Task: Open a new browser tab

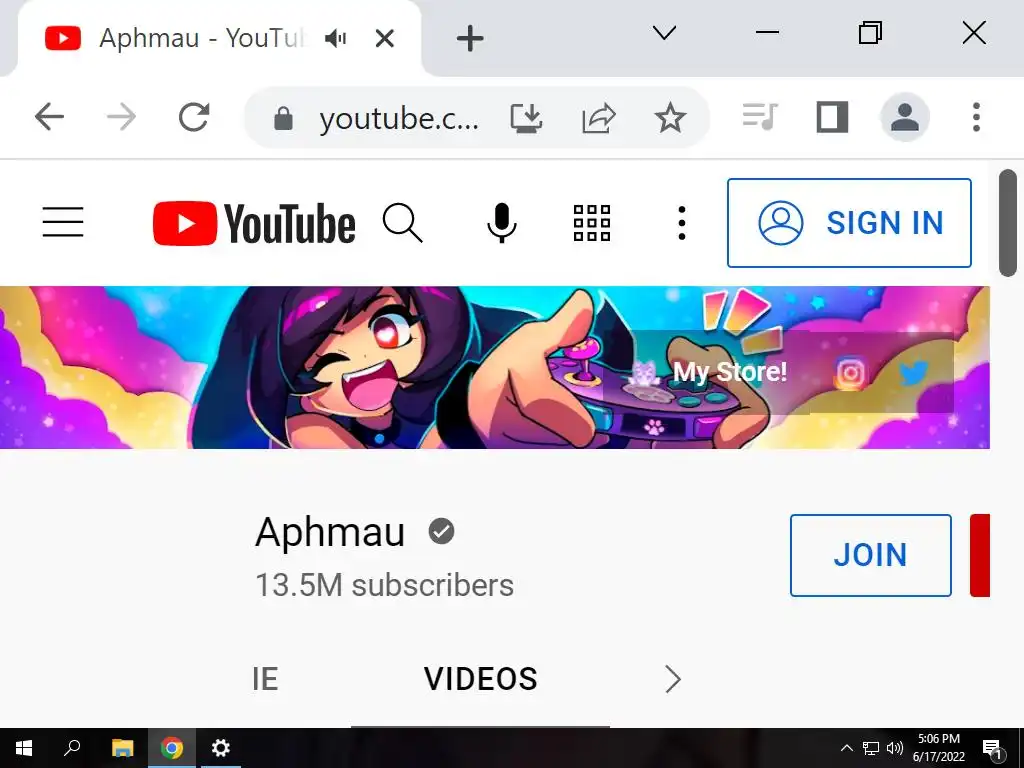Action: click(470, 39)
